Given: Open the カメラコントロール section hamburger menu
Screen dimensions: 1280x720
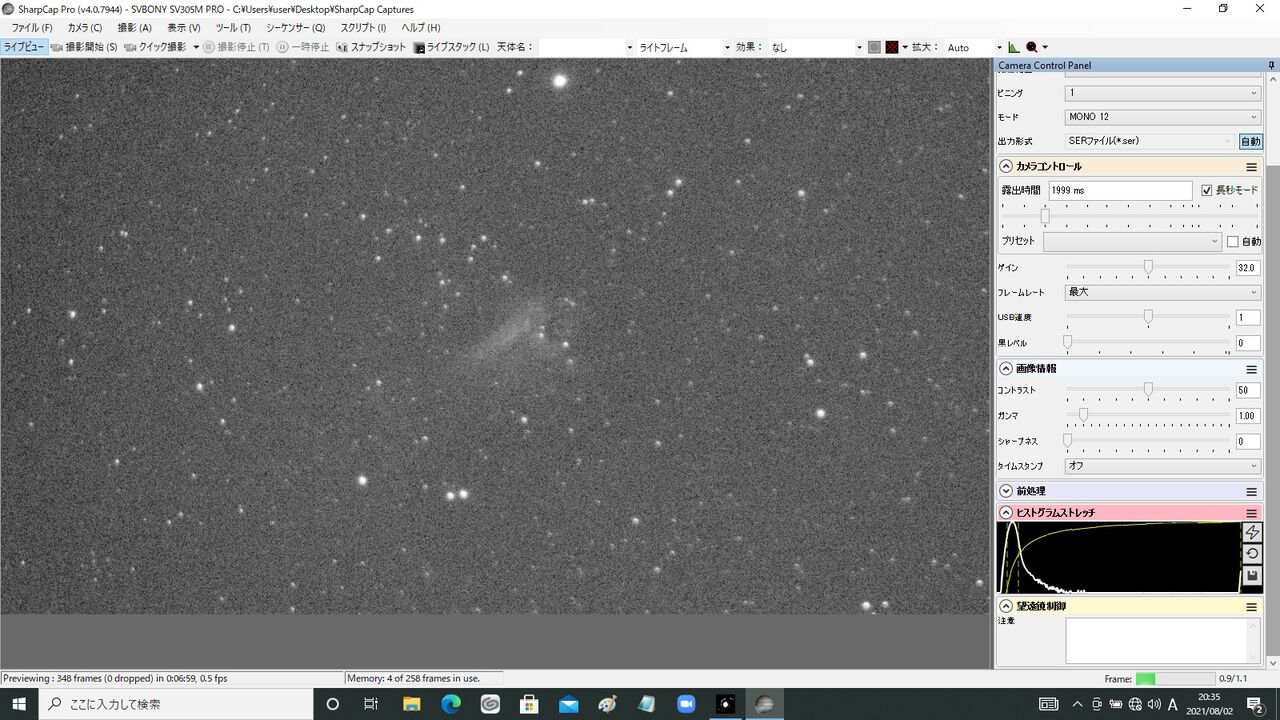Looking at the screenshot, I should [1251, 167].
